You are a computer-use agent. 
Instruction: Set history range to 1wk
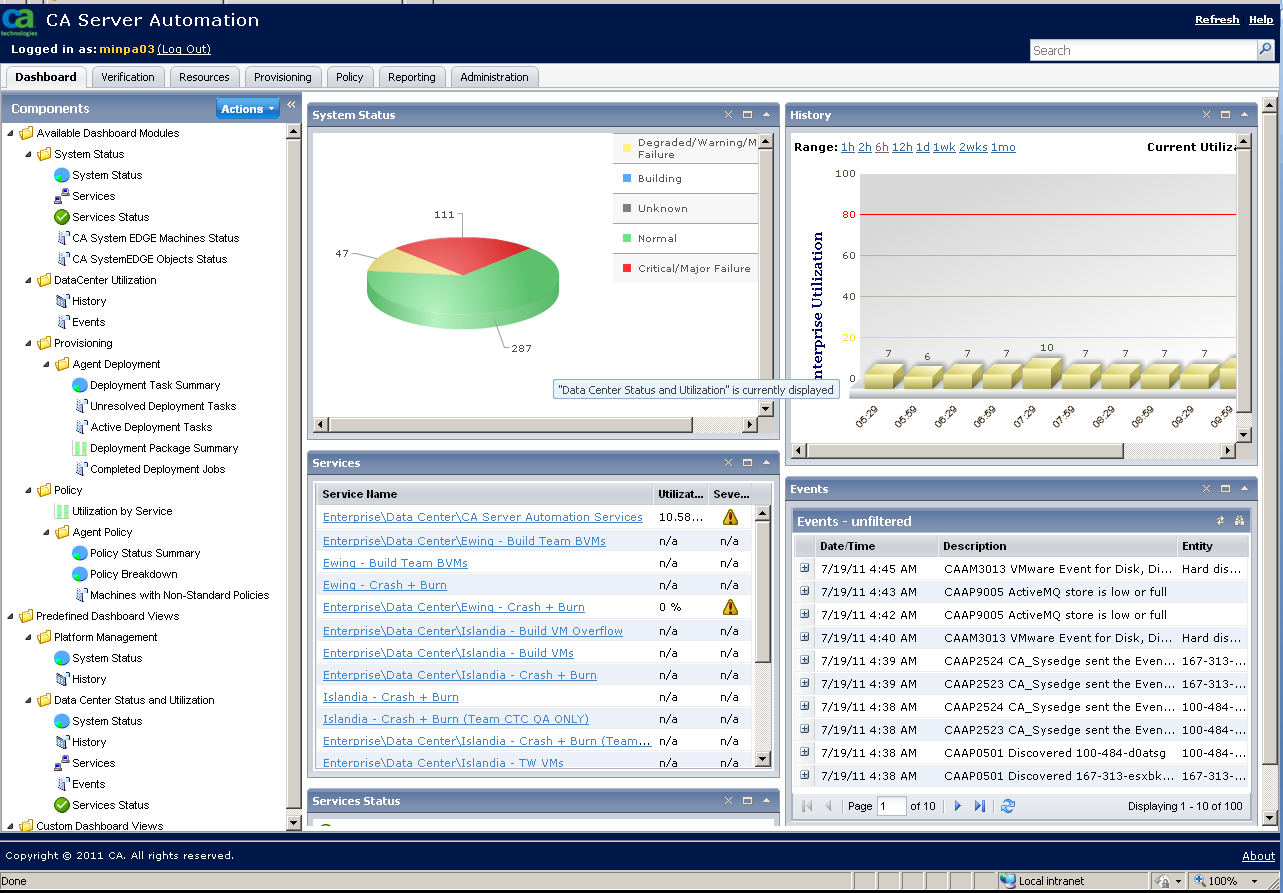[x=944, y=147]
